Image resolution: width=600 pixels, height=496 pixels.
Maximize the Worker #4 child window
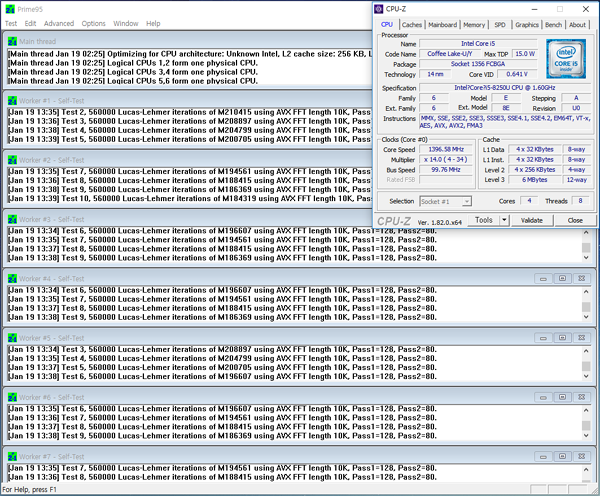[x=562, y=279]
